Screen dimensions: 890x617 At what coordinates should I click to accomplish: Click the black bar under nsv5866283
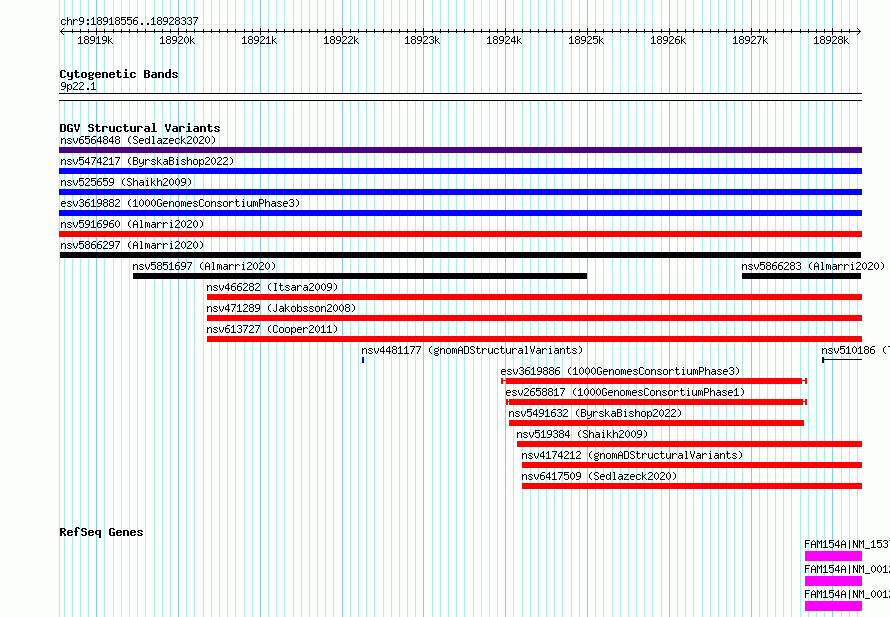click(801, 276)
